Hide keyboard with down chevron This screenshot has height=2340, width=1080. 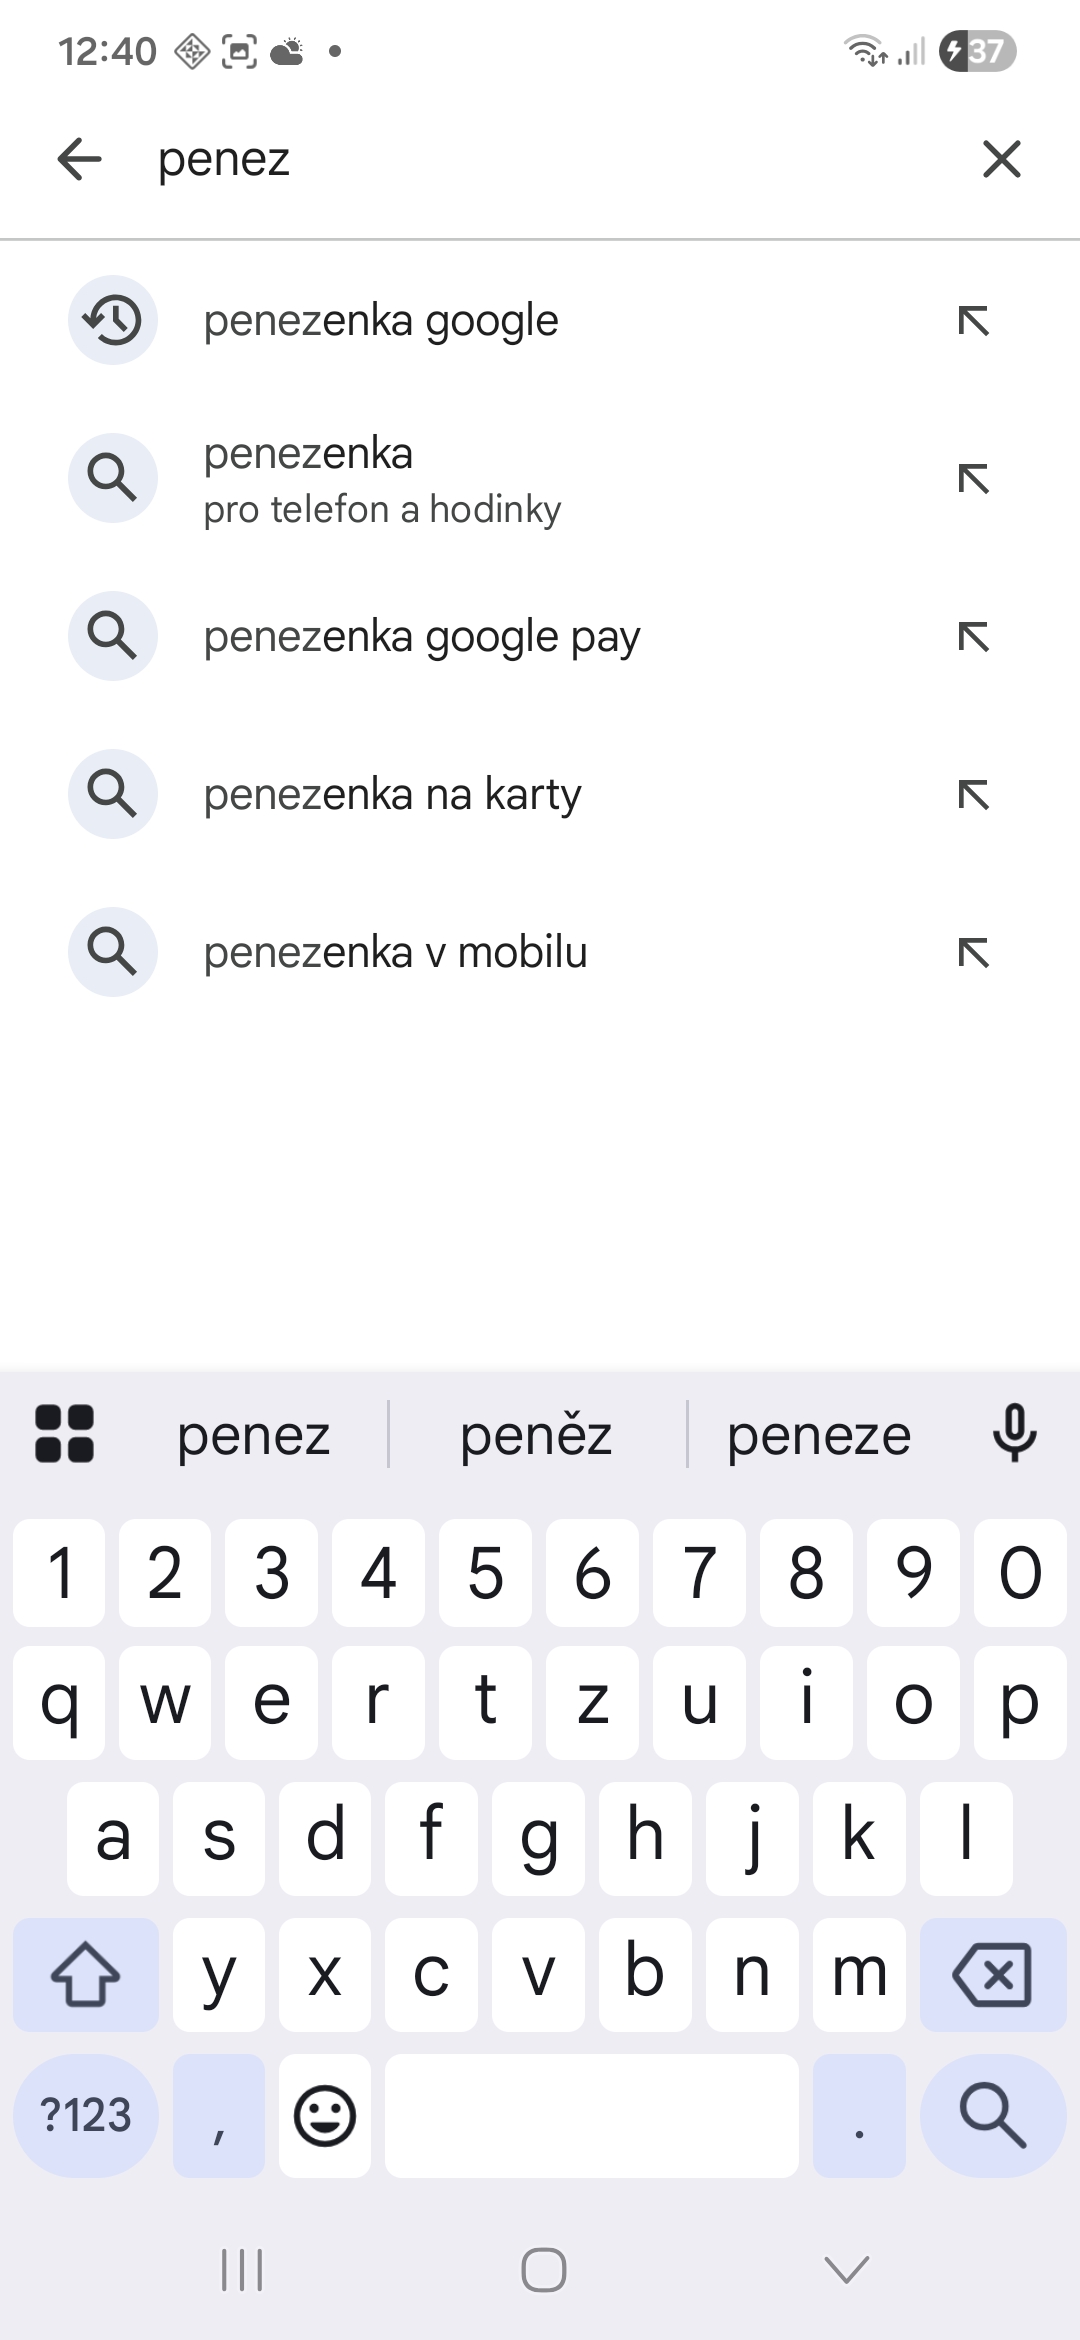coord(846,2270)
